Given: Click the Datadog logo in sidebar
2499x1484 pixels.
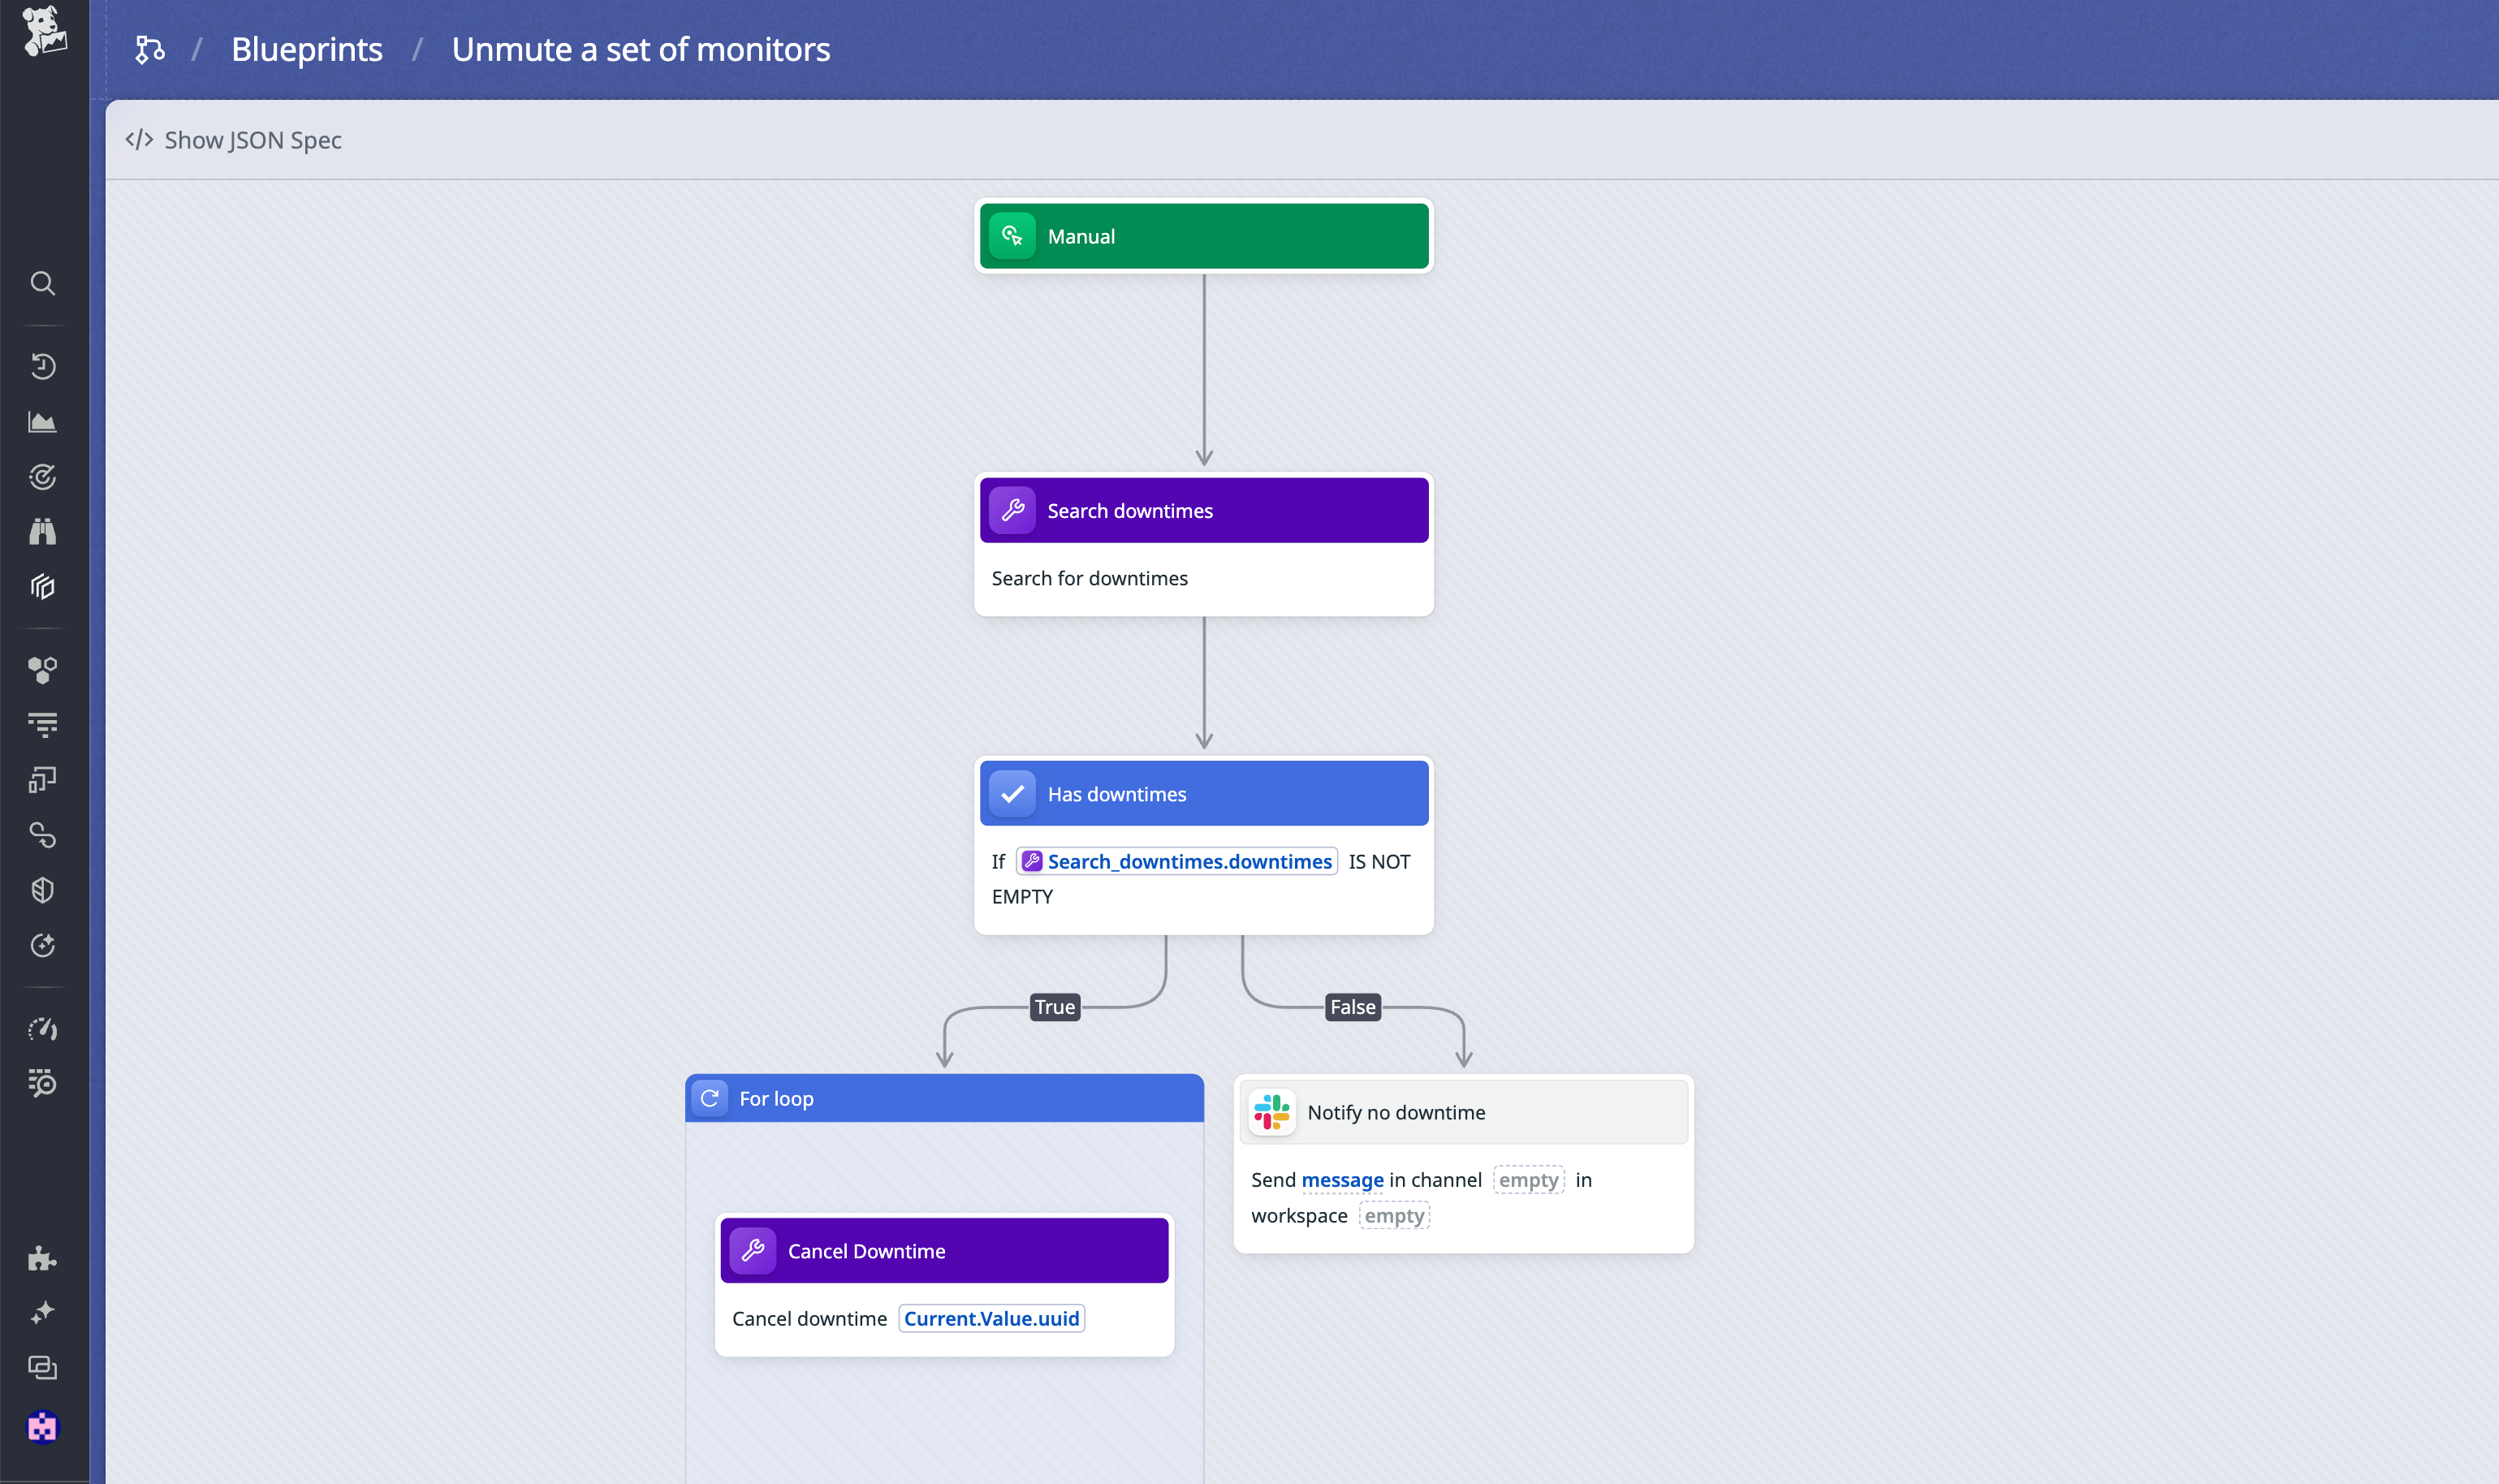Looking at the screenshot, I should click(x=44, y=32).
